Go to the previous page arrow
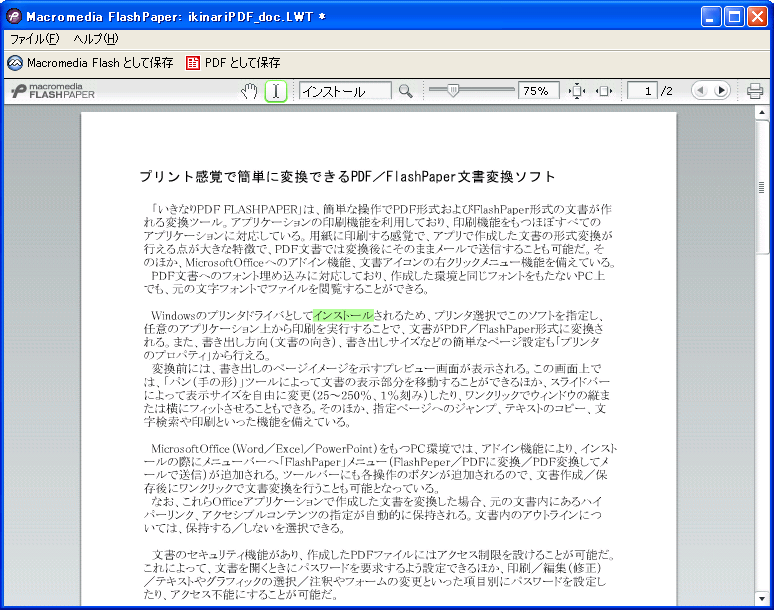This screenshot has width=774, height=610. pos(699,91)
